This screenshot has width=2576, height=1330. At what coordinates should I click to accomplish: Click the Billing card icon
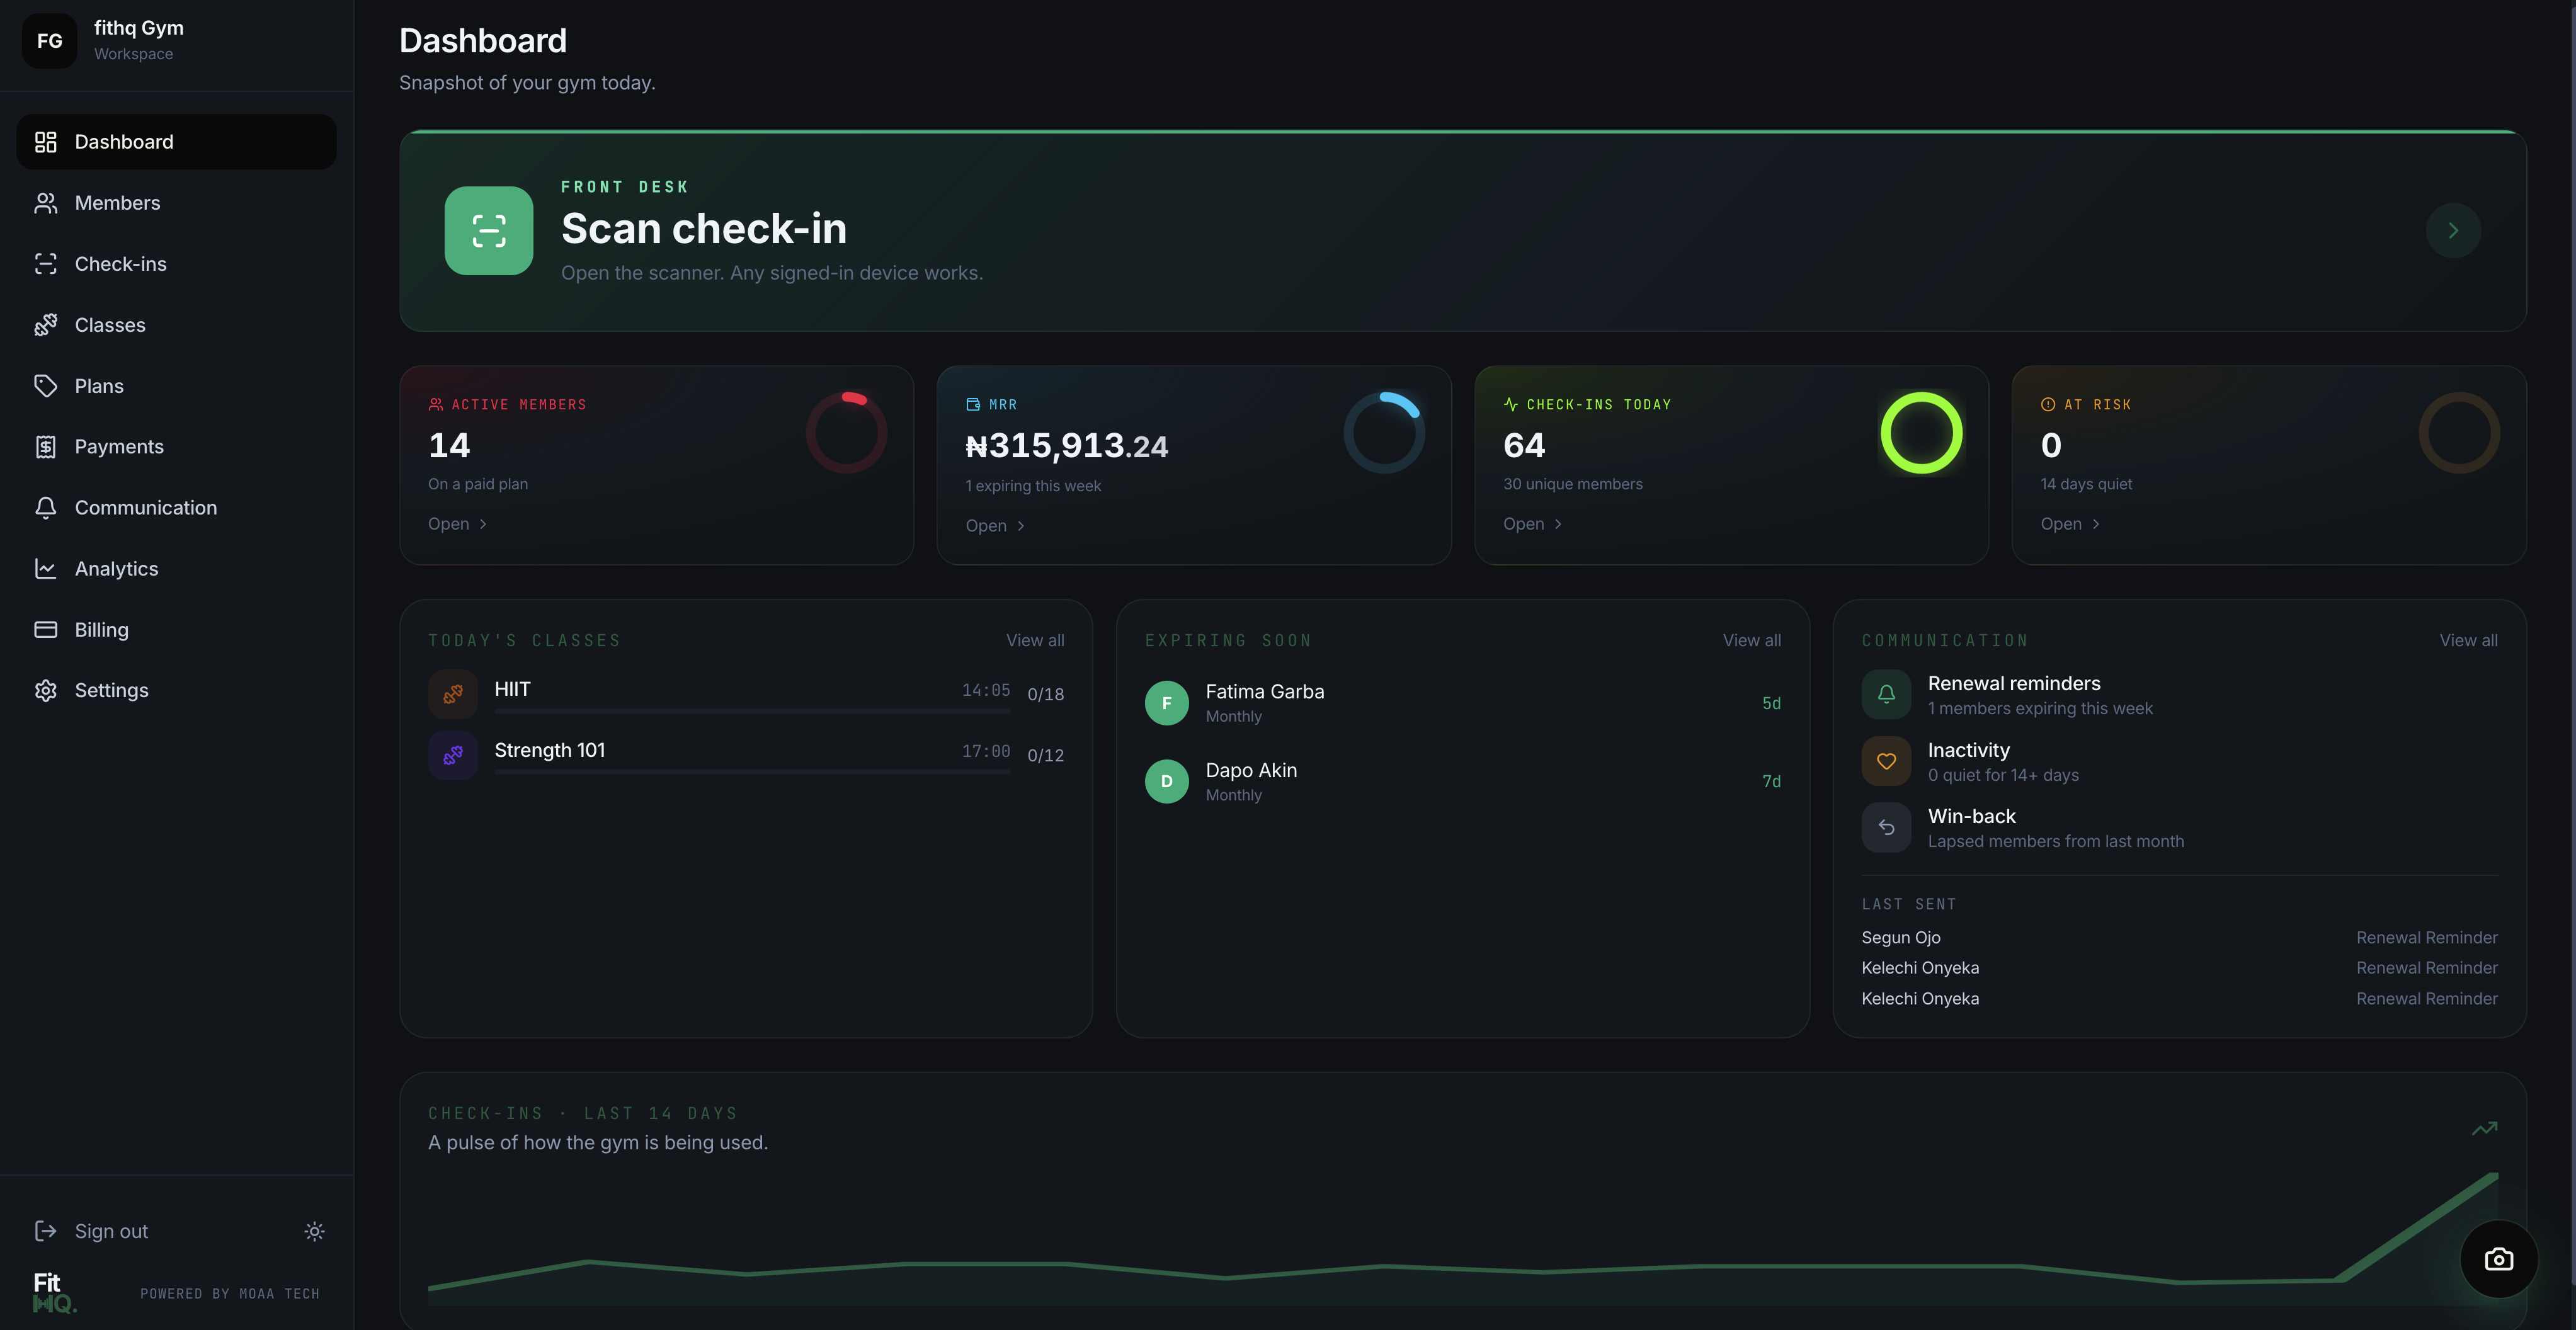click(45, 630)
